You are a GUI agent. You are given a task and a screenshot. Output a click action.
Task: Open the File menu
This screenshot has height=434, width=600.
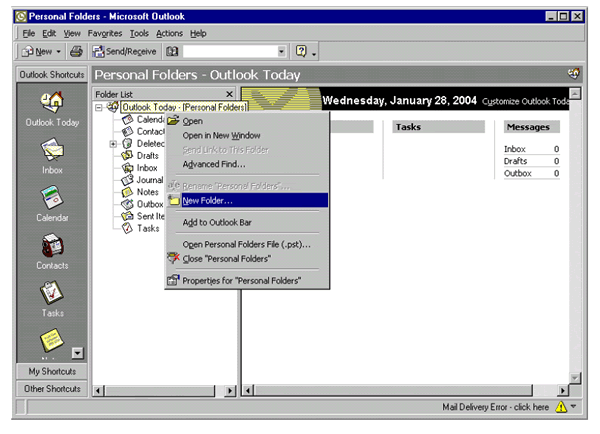29,34
